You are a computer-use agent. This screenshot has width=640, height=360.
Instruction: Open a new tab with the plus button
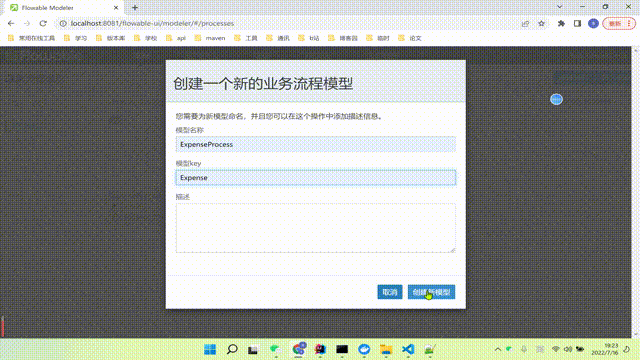pos(135,7)
